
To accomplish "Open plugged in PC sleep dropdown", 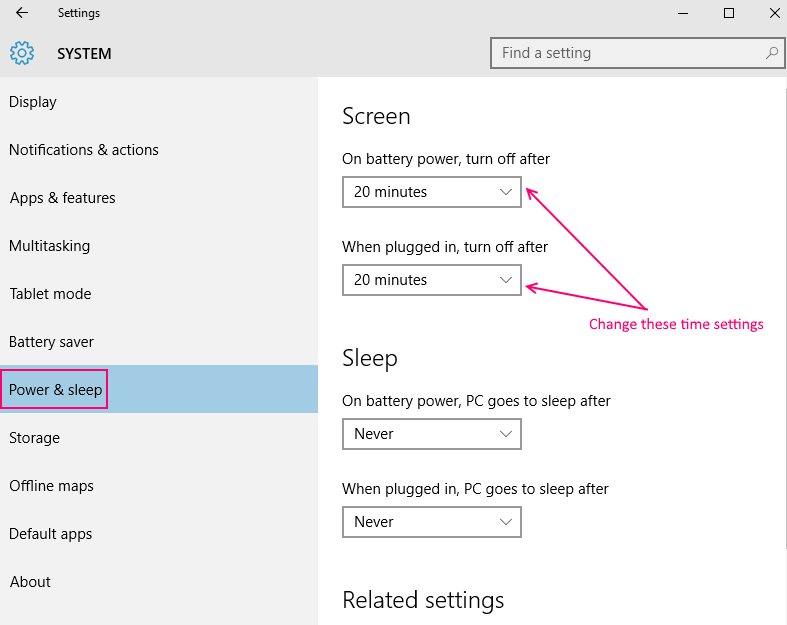I will tap(432, 522).
